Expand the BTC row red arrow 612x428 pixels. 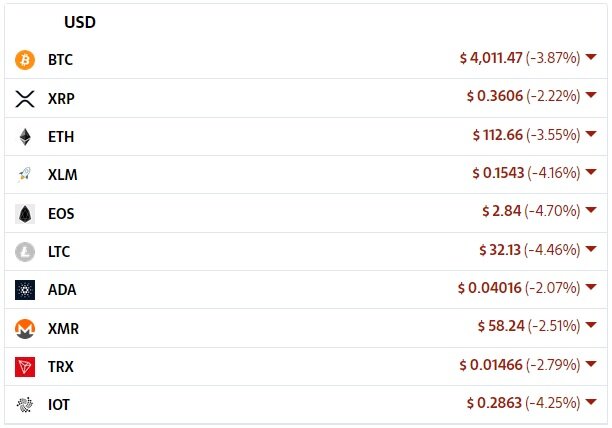coord(591,57)
